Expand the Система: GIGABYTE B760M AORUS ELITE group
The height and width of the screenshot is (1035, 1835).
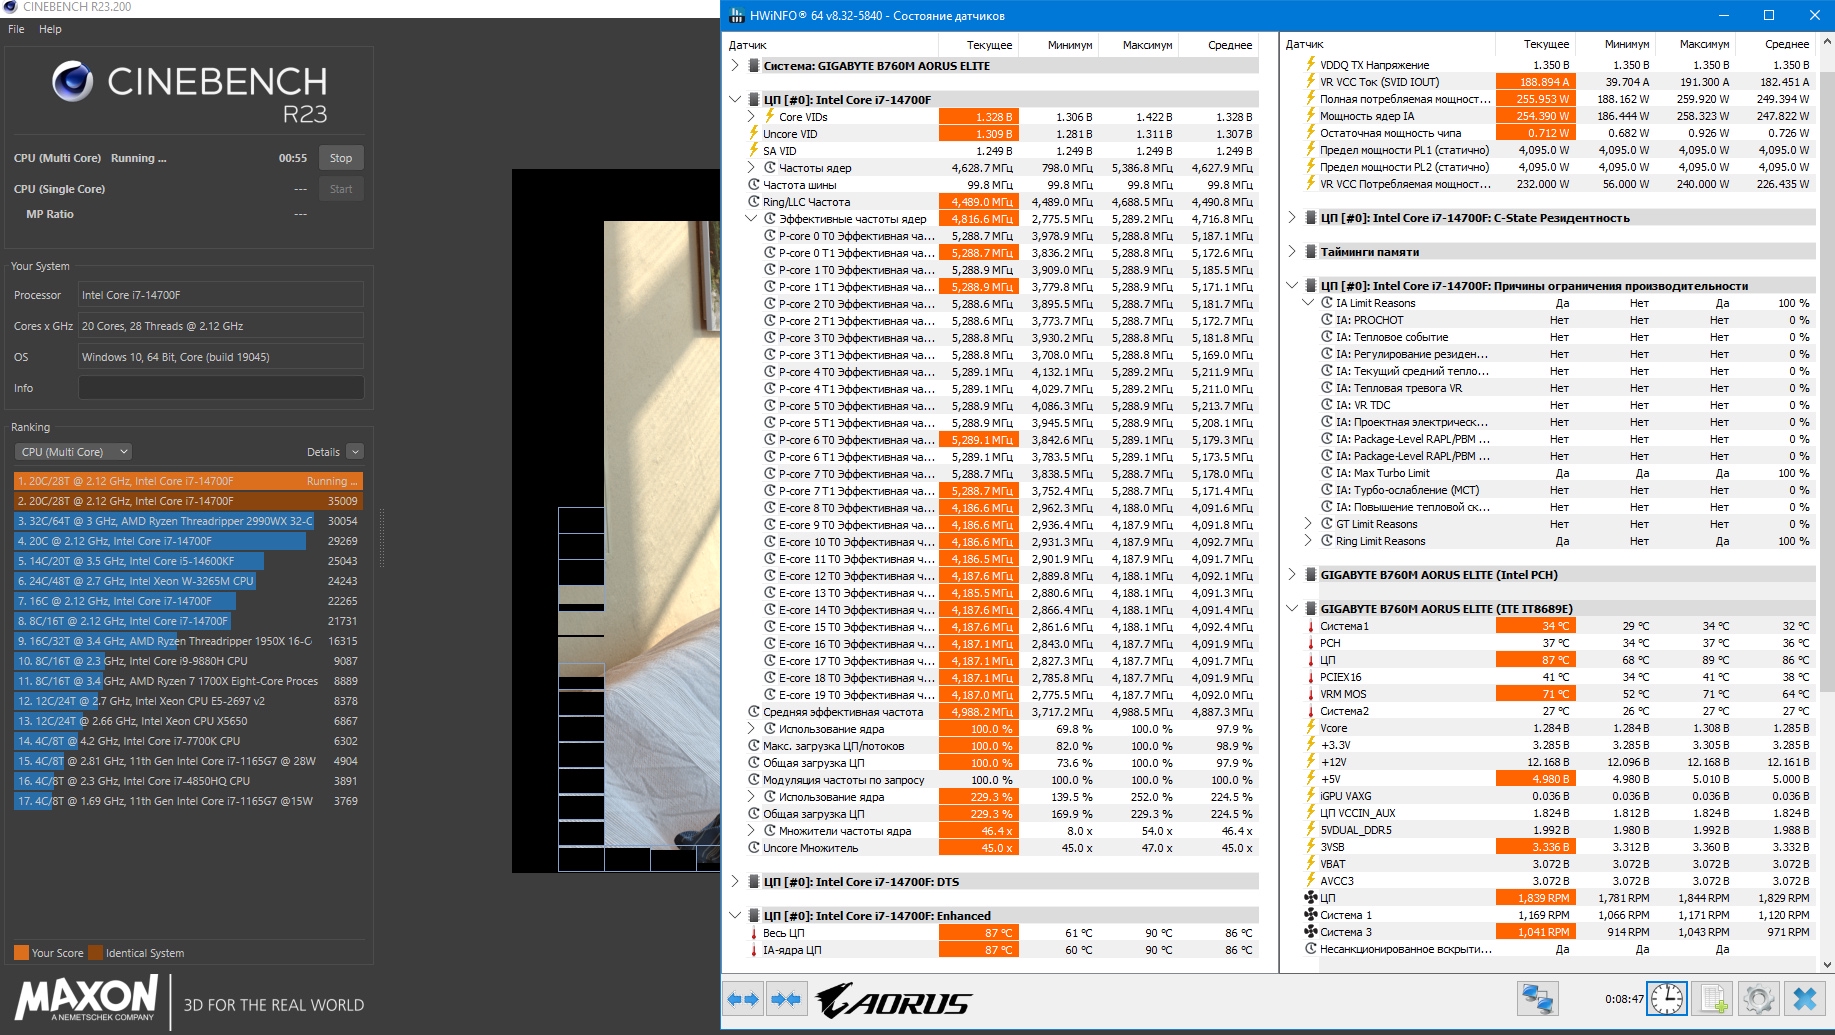[735, 66]
